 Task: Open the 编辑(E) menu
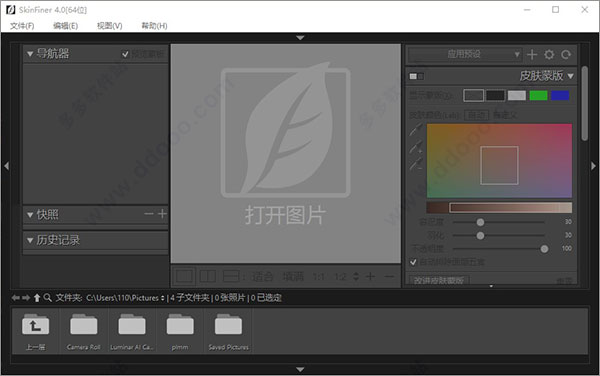point(65,26)
